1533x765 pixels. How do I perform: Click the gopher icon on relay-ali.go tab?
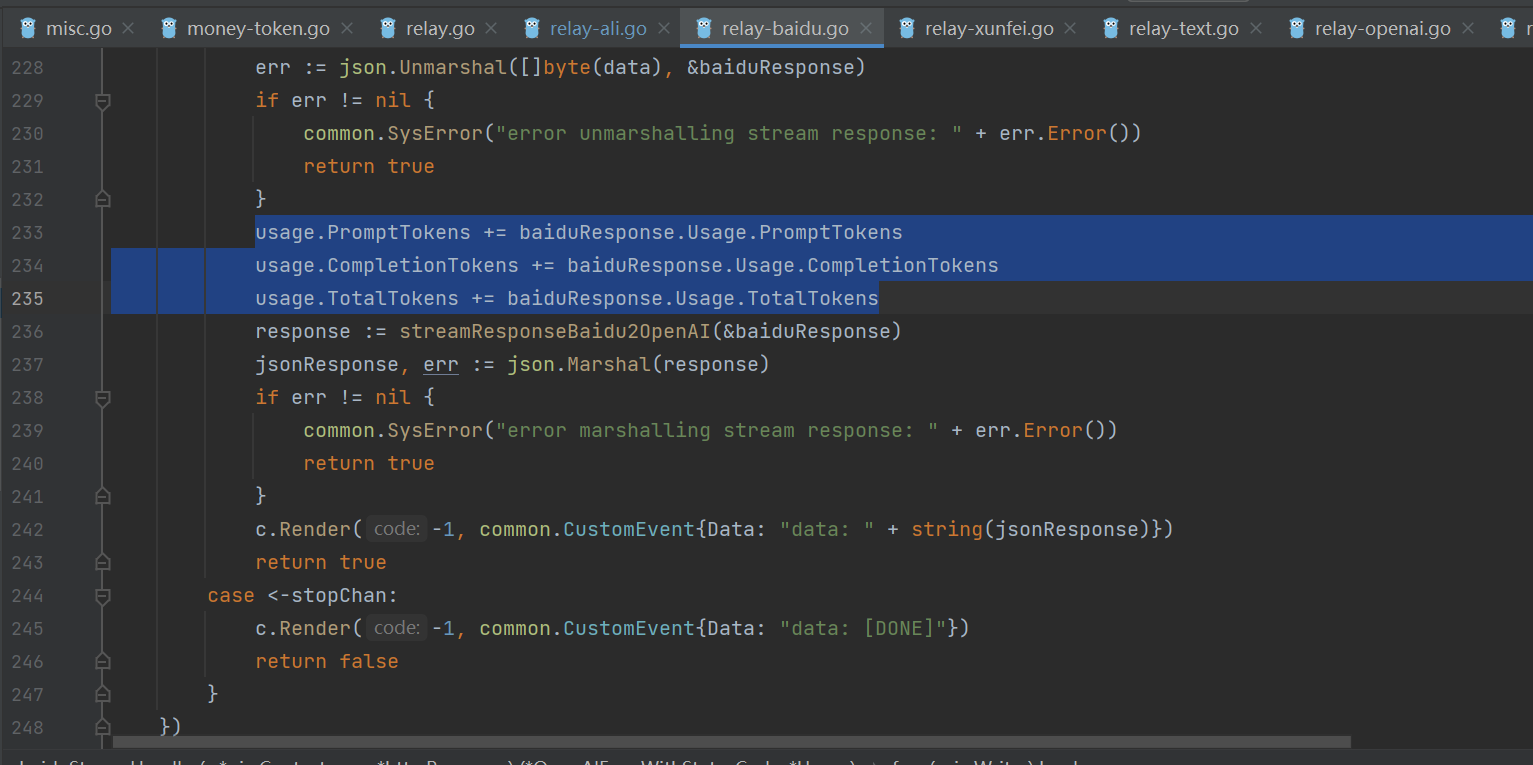click(531, 27)
